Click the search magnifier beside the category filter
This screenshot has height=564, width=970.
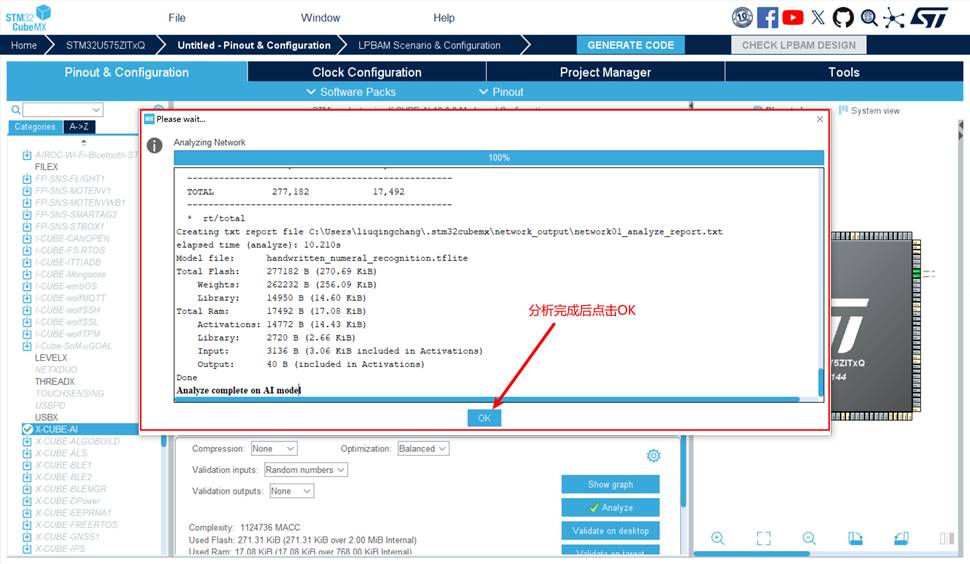coord(15,110)
